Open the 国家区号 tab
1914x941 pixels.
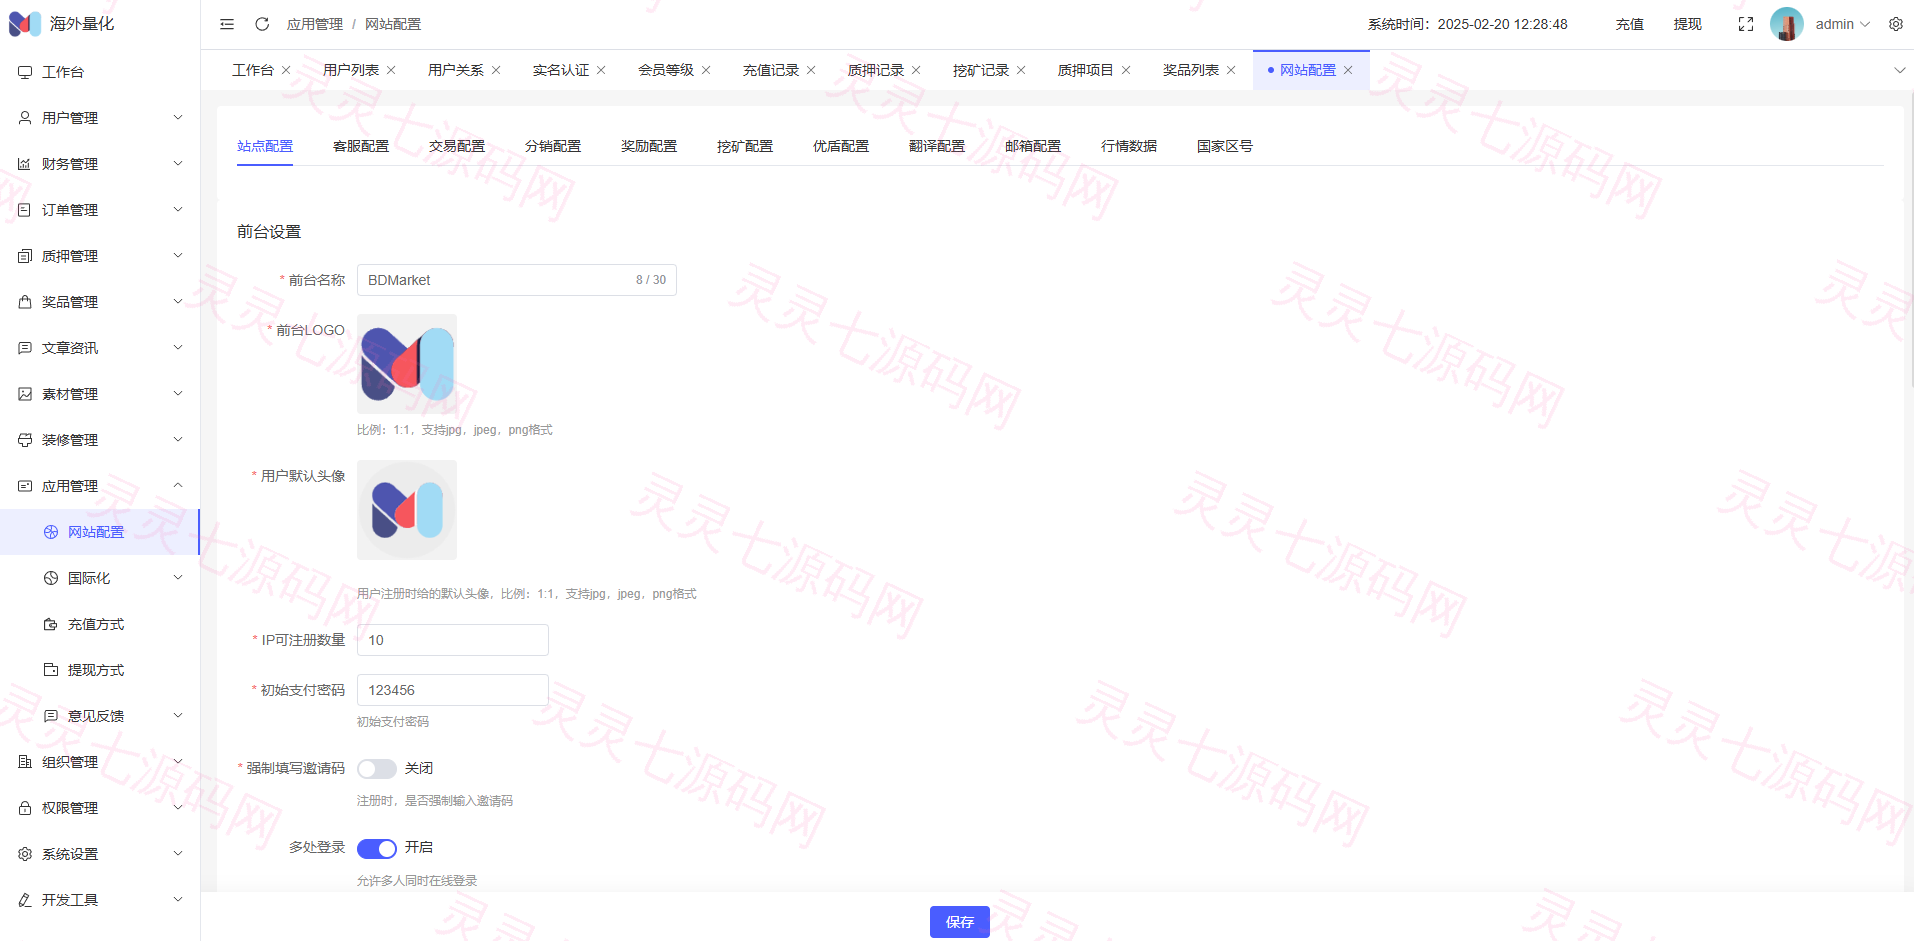tap(1225, 146)
